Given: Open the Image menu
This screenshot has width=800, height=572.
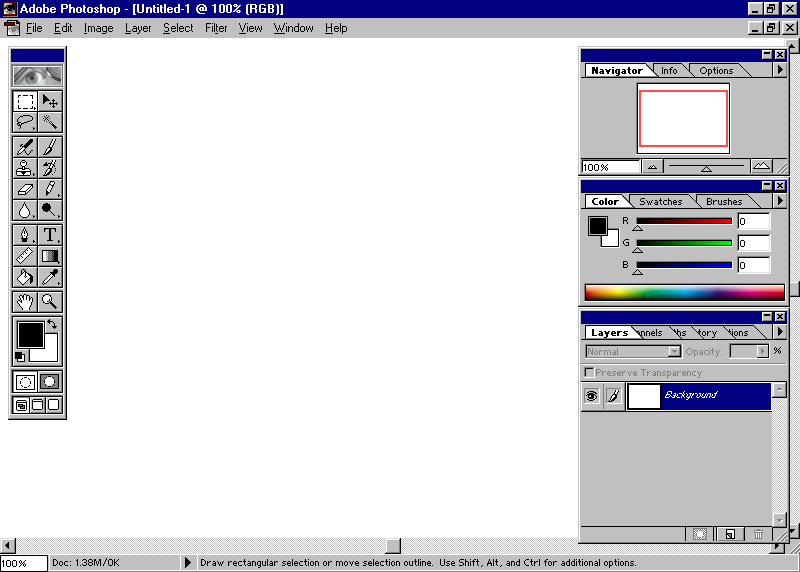Looking at the screenshot, I should pos(98,28).
